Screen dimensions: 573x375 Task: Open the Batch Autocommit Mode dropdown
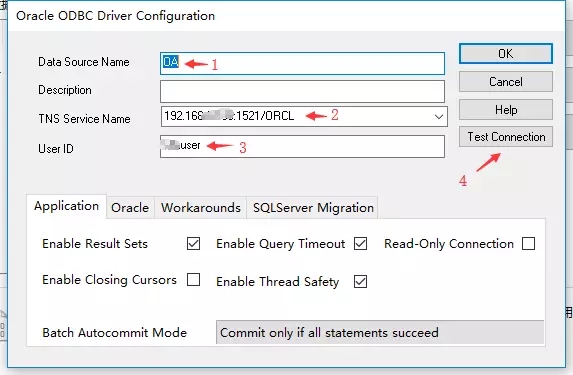380,332
